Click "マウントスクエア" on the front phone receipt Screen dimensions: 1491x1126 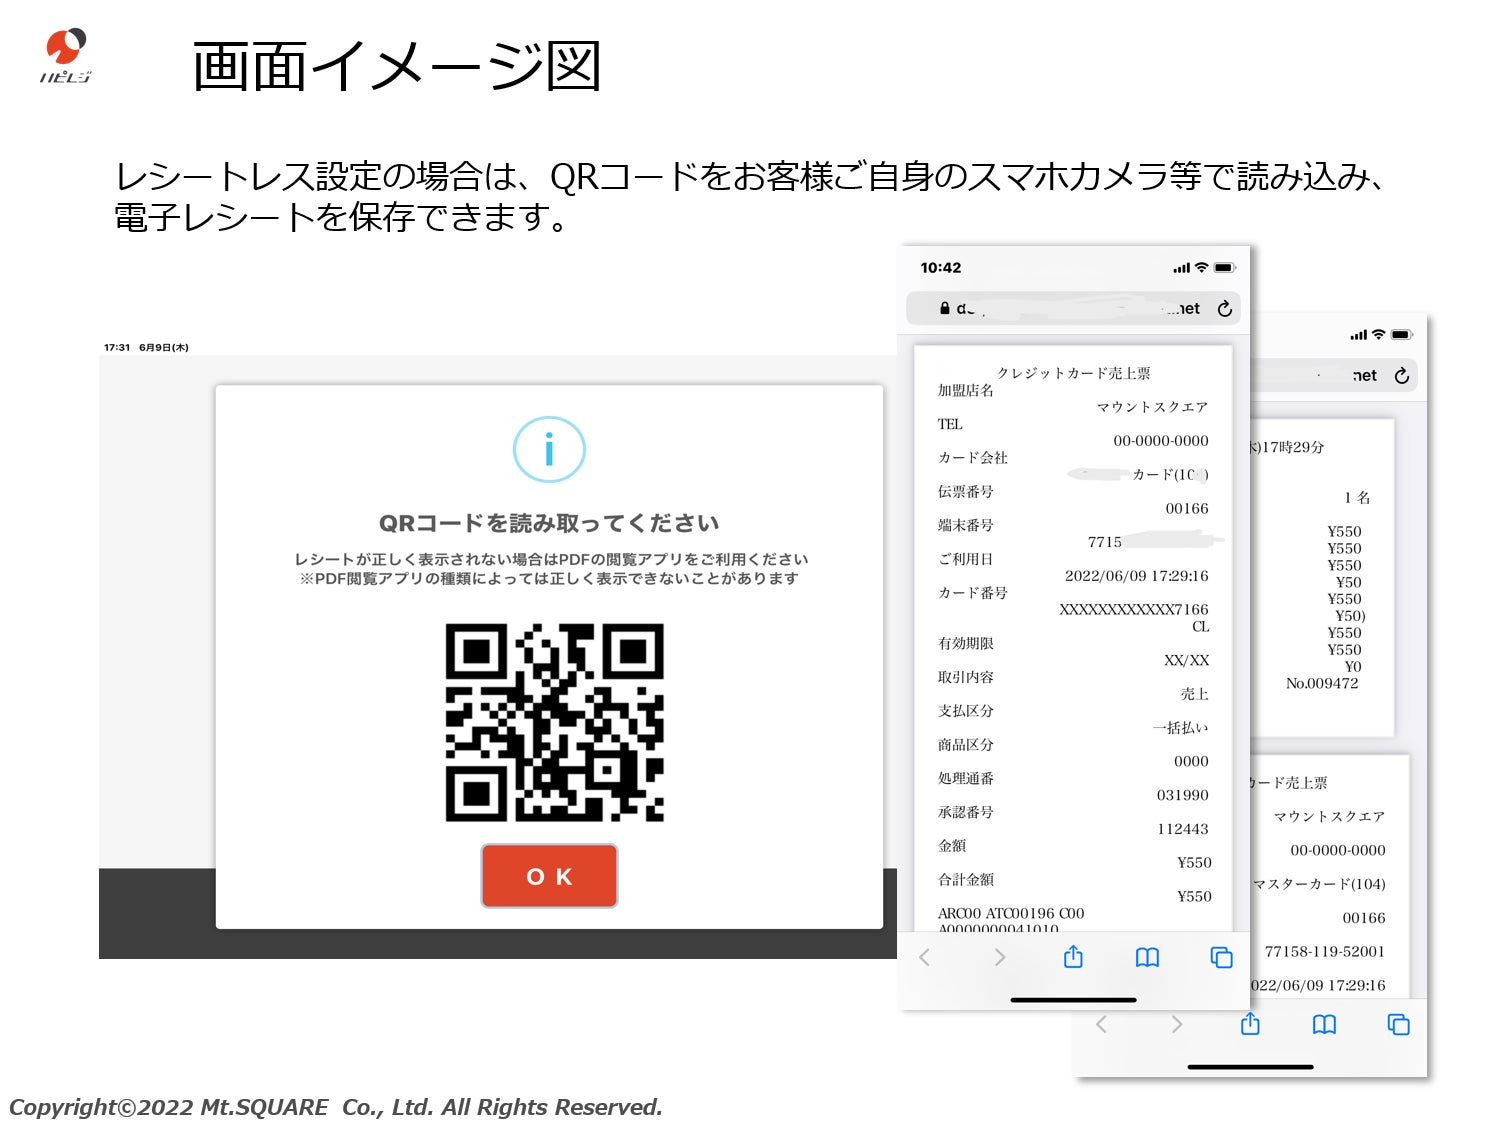[1152, 407]
